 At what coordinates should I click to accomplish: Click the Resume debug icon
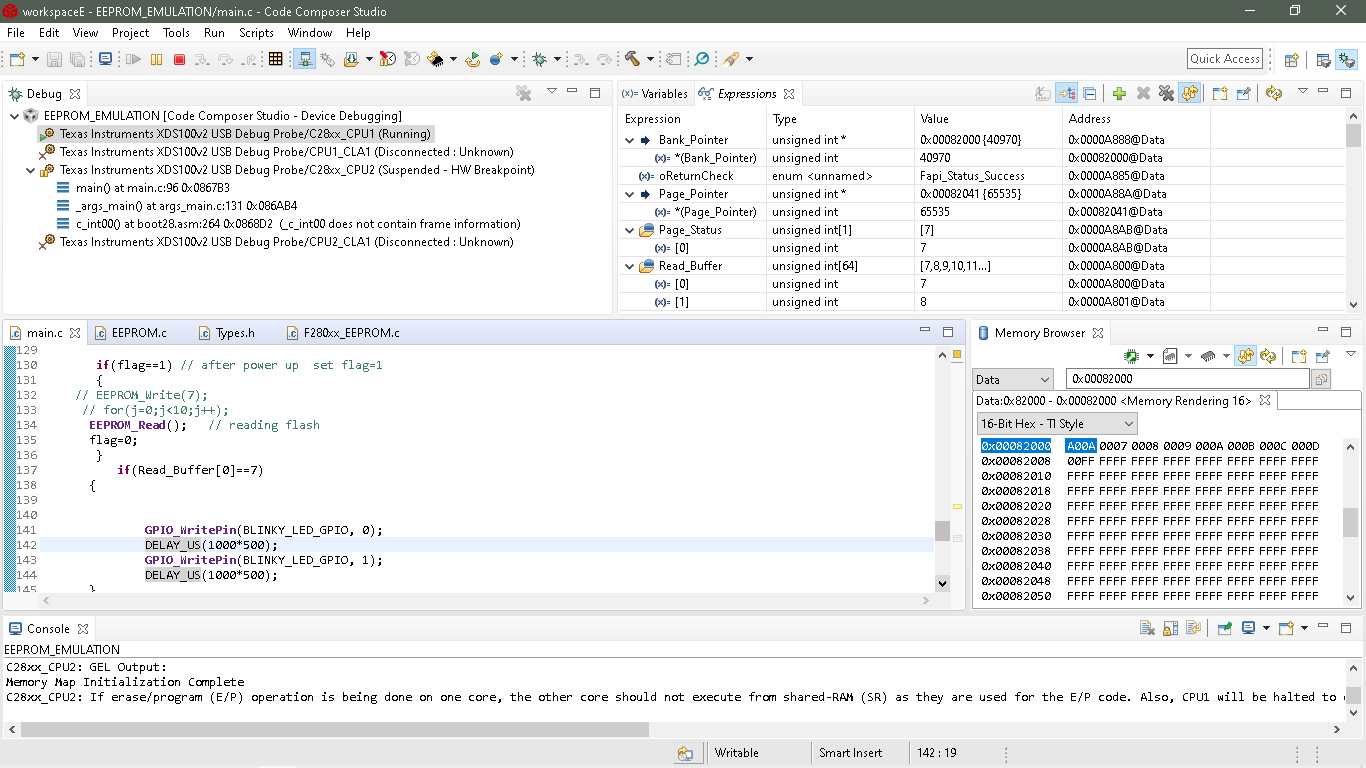point(133,59)
